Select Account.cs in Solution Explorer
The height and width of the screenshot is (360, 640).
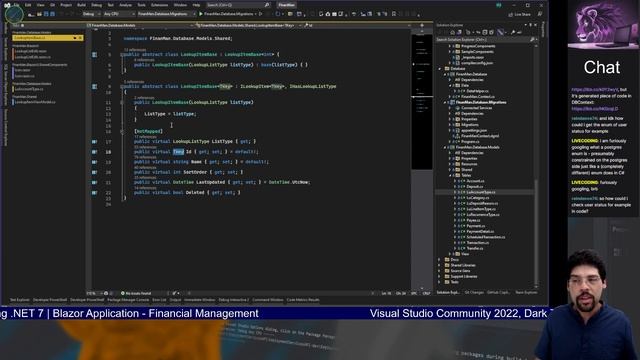[475, 181]
